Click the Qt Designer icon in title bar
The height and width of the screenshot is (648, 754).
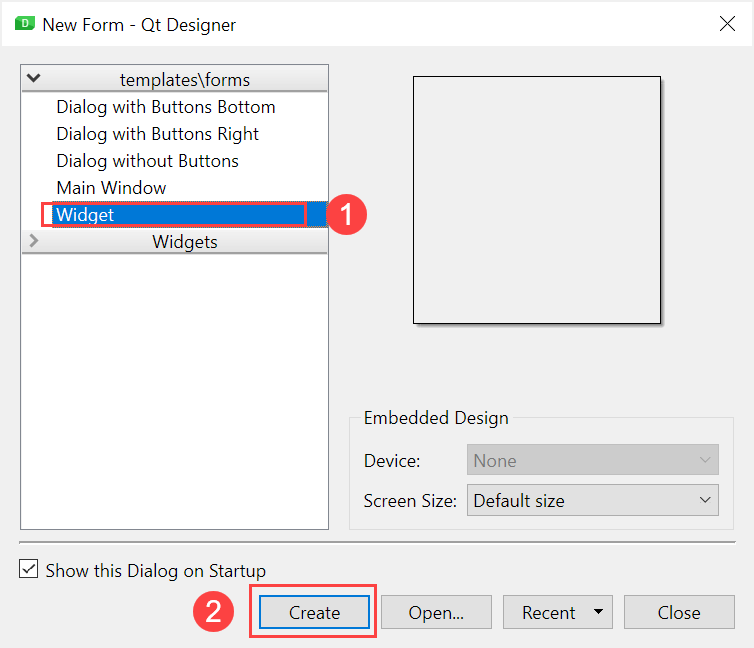25,23
